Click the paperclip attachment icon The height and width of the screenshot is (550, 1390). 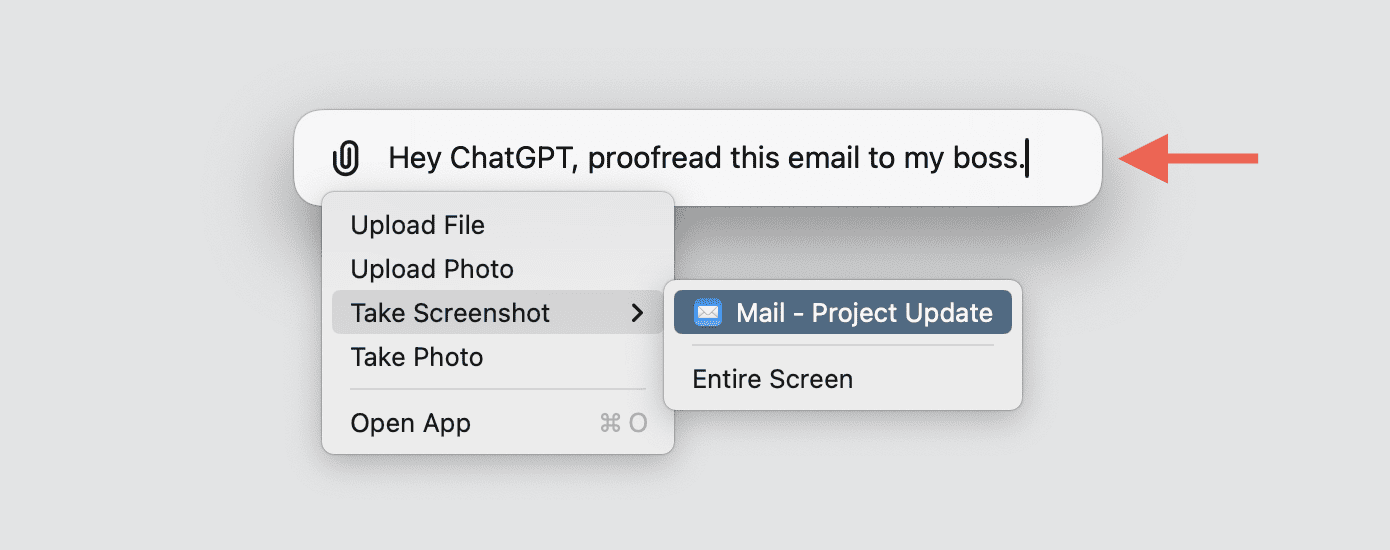pos(345,158)
